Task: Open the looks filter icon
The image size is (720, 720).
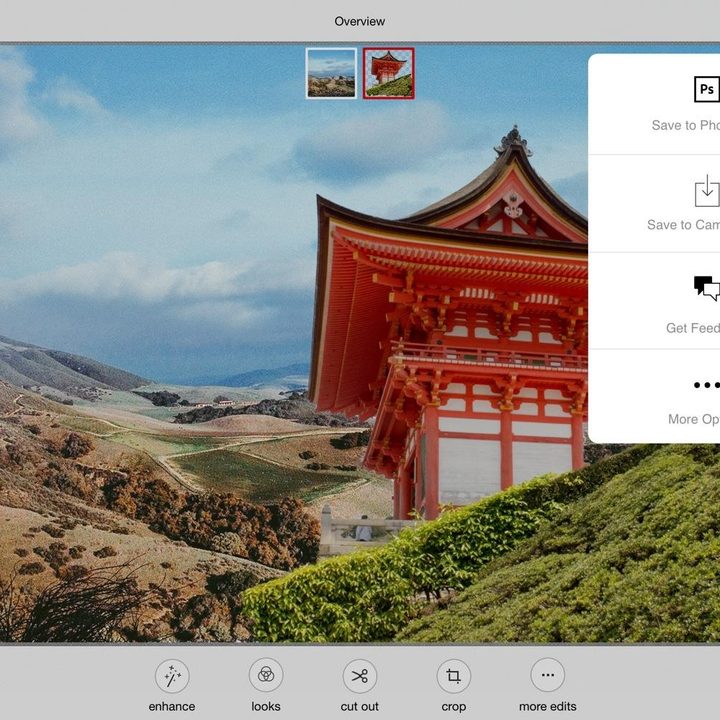Action: pyautogui.click(x=266, y=675)
